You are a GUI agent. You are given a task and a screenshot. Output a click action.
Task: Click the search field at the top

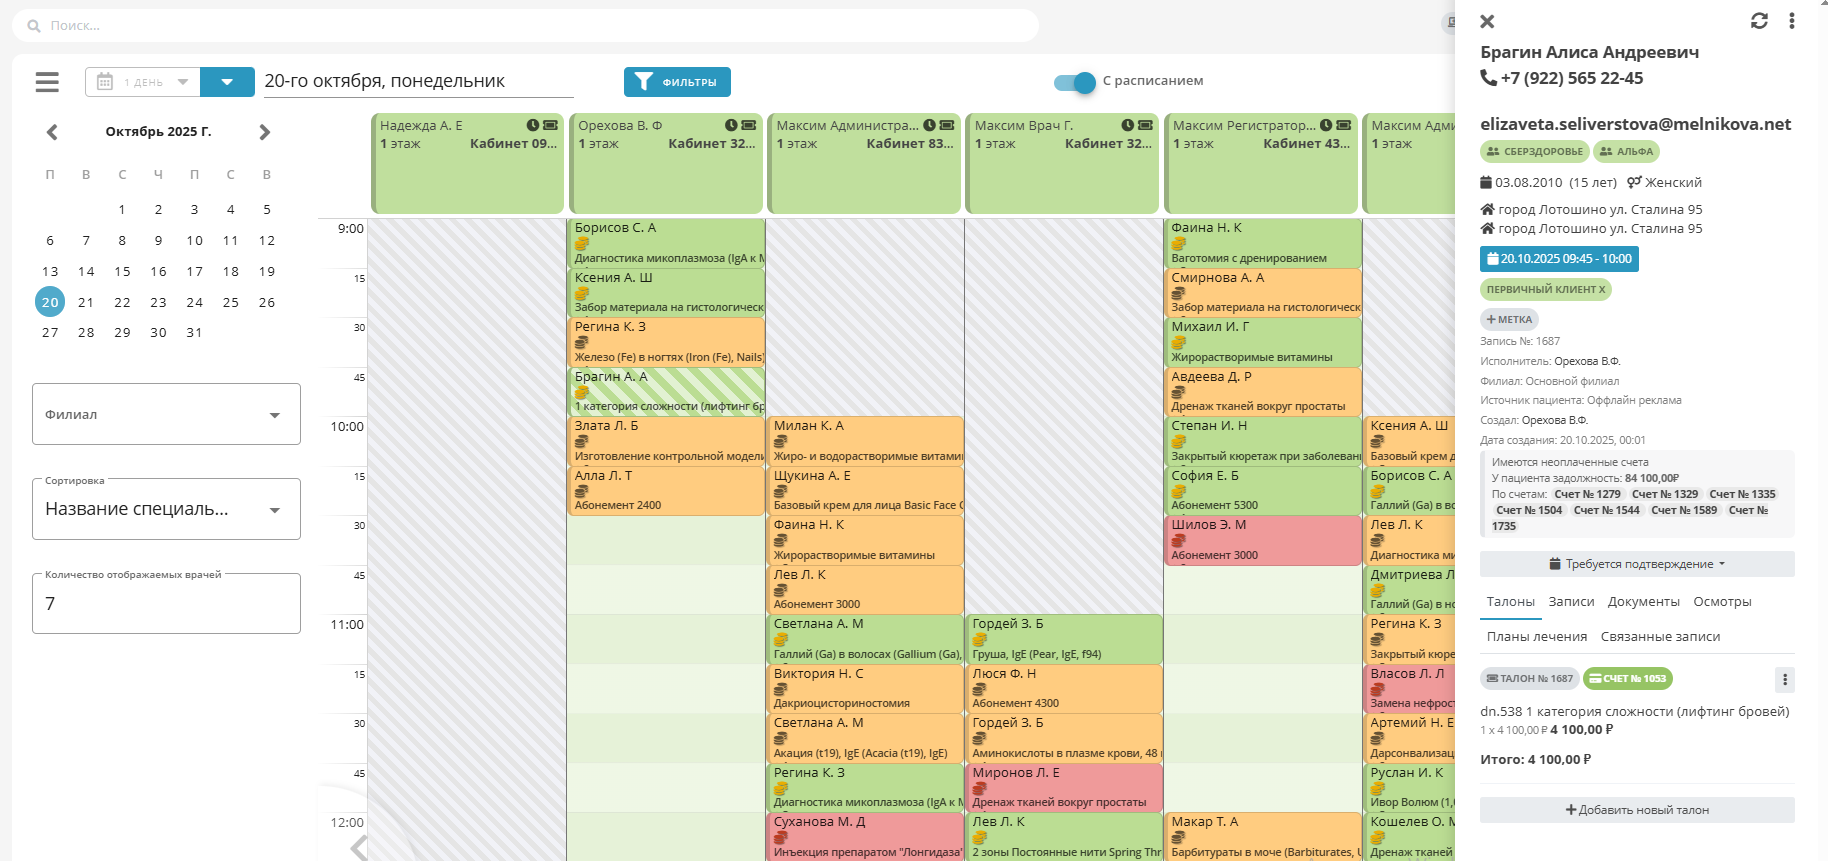(525, 26)
